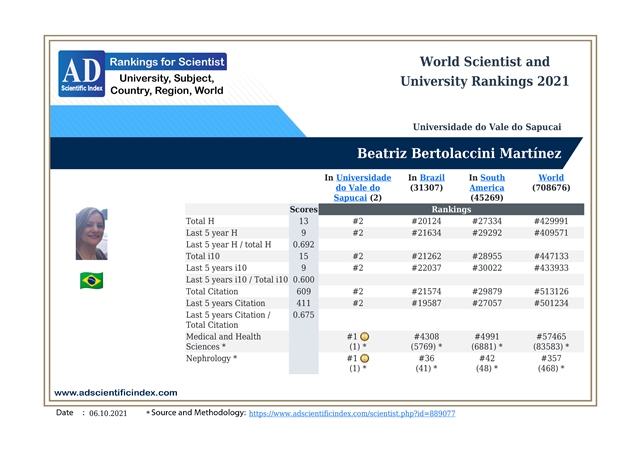Click the date 06.10.2021

pyautogui.click(x=108, y=413)
